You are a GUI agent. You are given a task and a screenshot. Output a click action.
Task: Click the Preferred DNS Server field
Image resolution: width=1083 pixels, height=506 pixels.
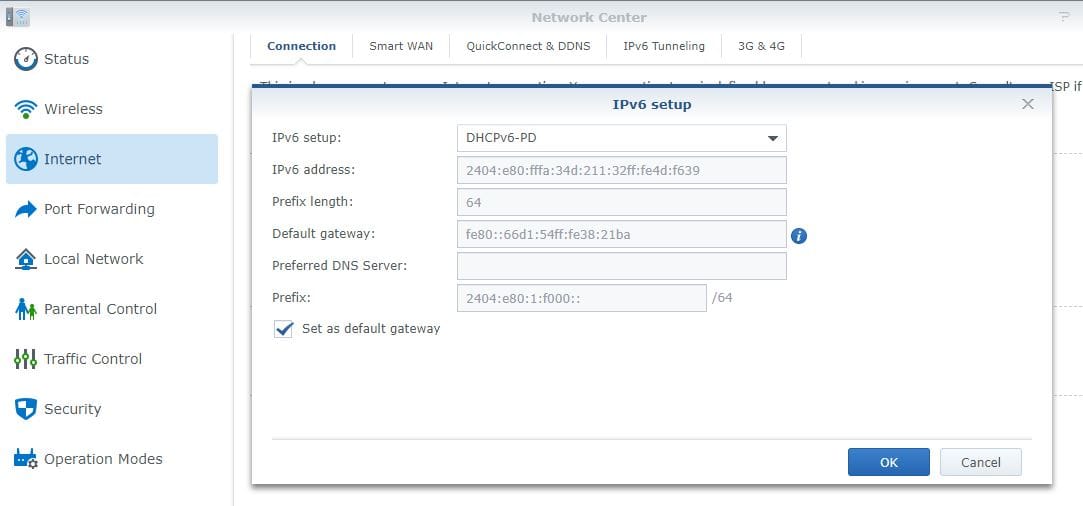(621, 266)
